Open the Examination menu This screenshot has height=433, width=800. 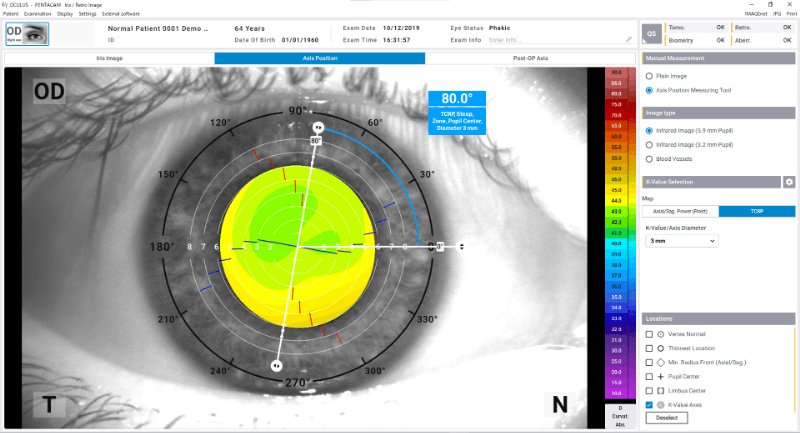(38, 14)
